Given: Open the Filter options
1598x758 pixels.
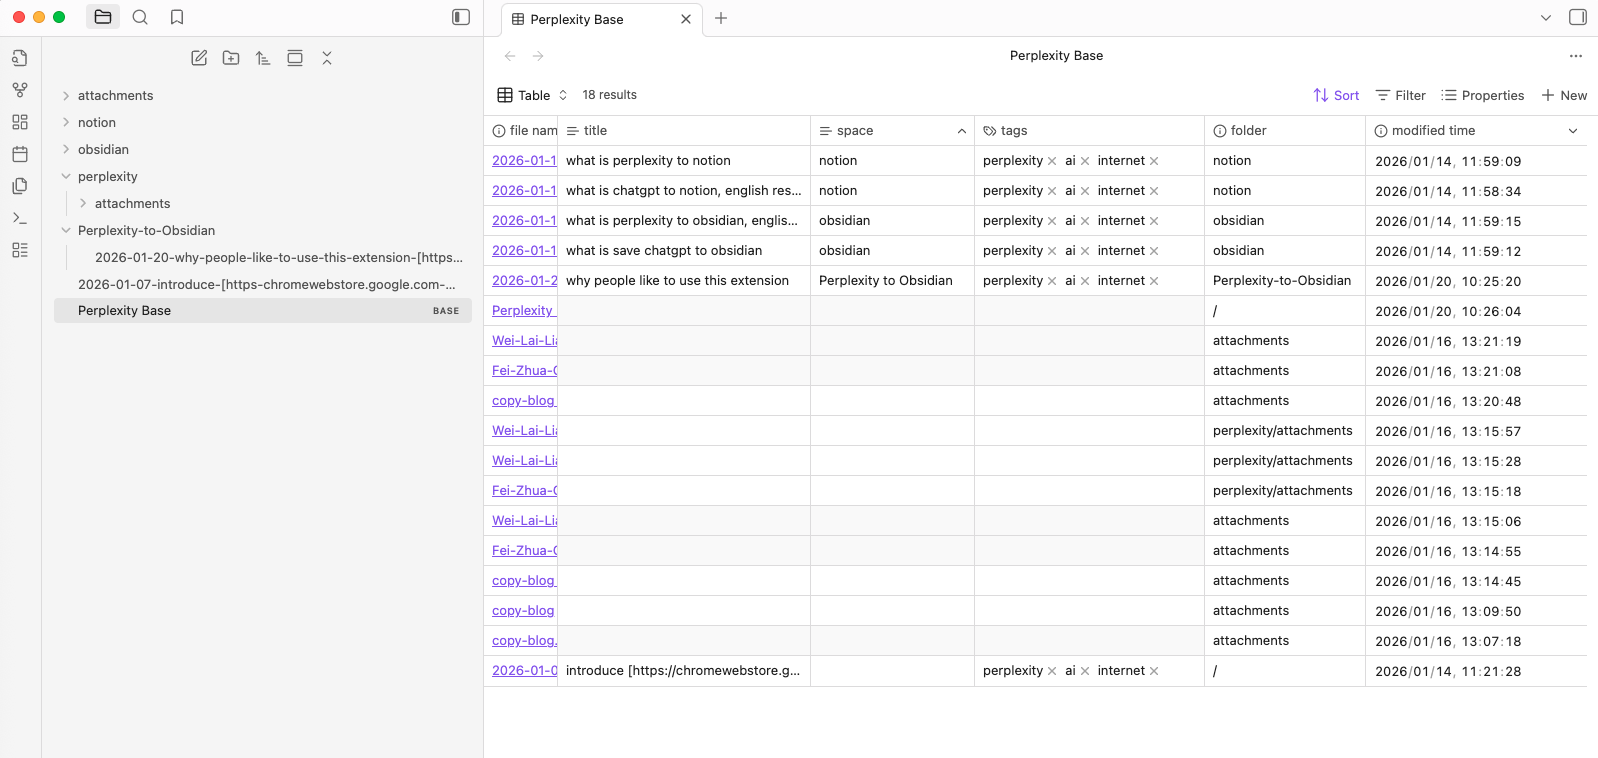Looking at the screenshot, I should point(1401,95).
